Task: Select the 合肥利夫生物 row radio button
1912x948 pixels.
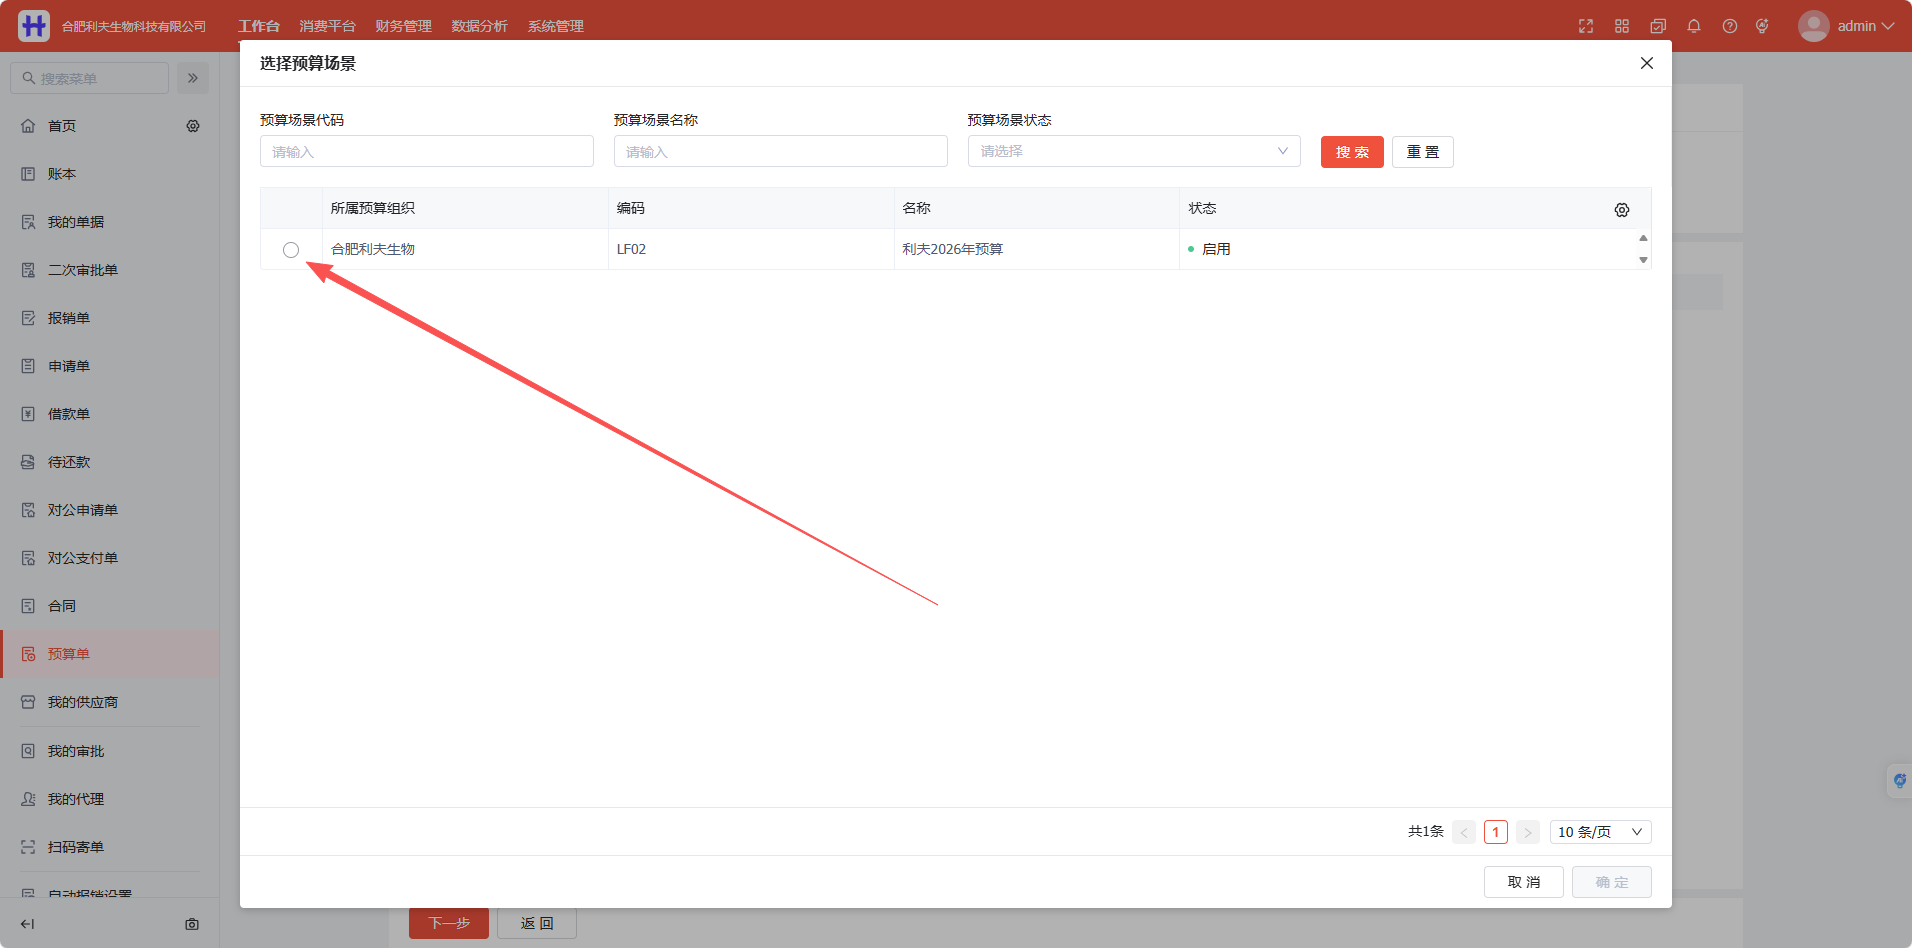Action: tap(291, 250)
